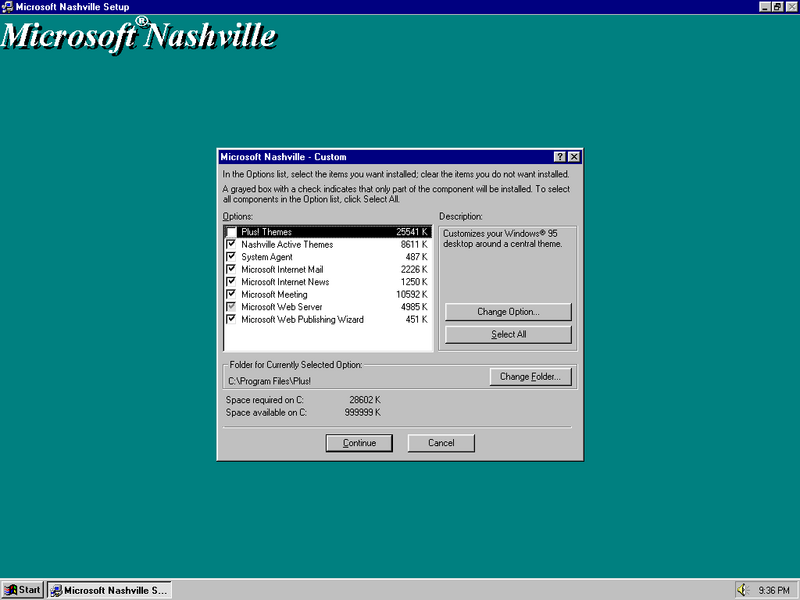Toggle Microsoft Internet News checkbox
The height and width of the screenshot is (600, 800).
[x=231, y=282]
